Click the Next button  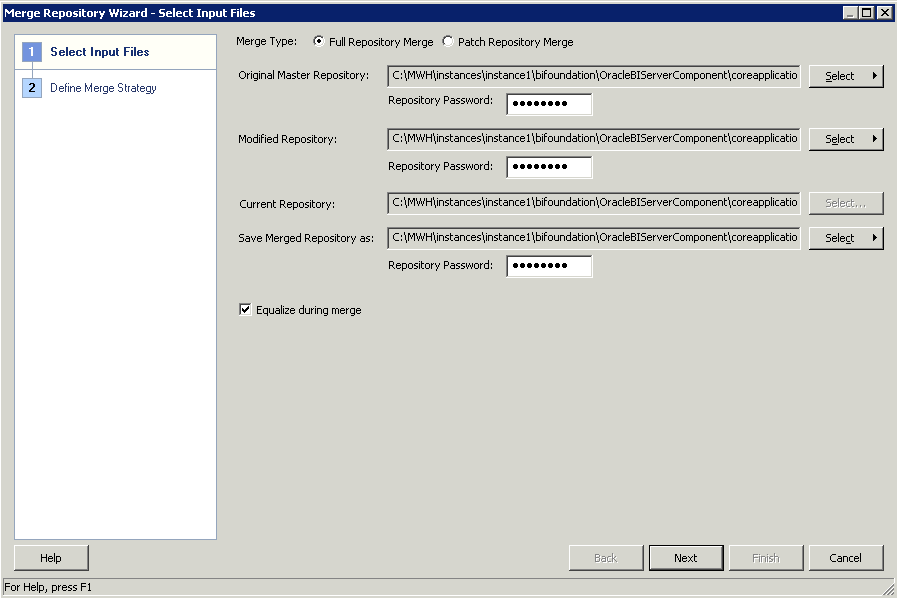686,558
